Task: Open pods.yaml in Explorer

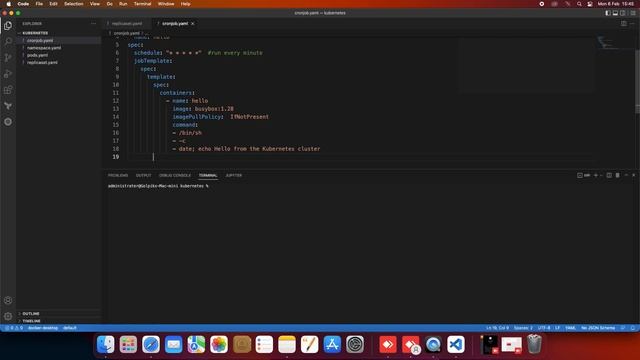Action: pyautogui.click(x=38, y=55)
